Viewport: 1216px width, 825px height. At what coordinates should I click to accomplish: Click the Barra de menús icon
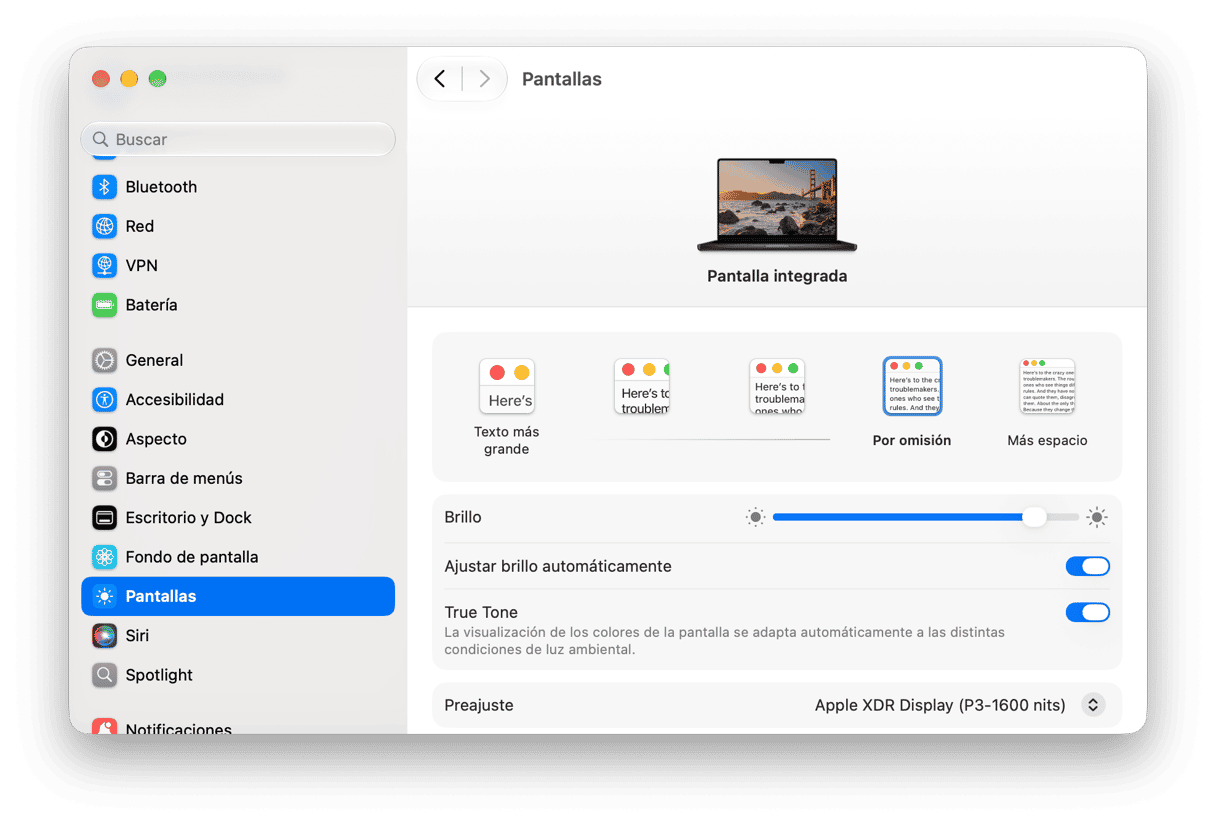[x=105, y=478]
